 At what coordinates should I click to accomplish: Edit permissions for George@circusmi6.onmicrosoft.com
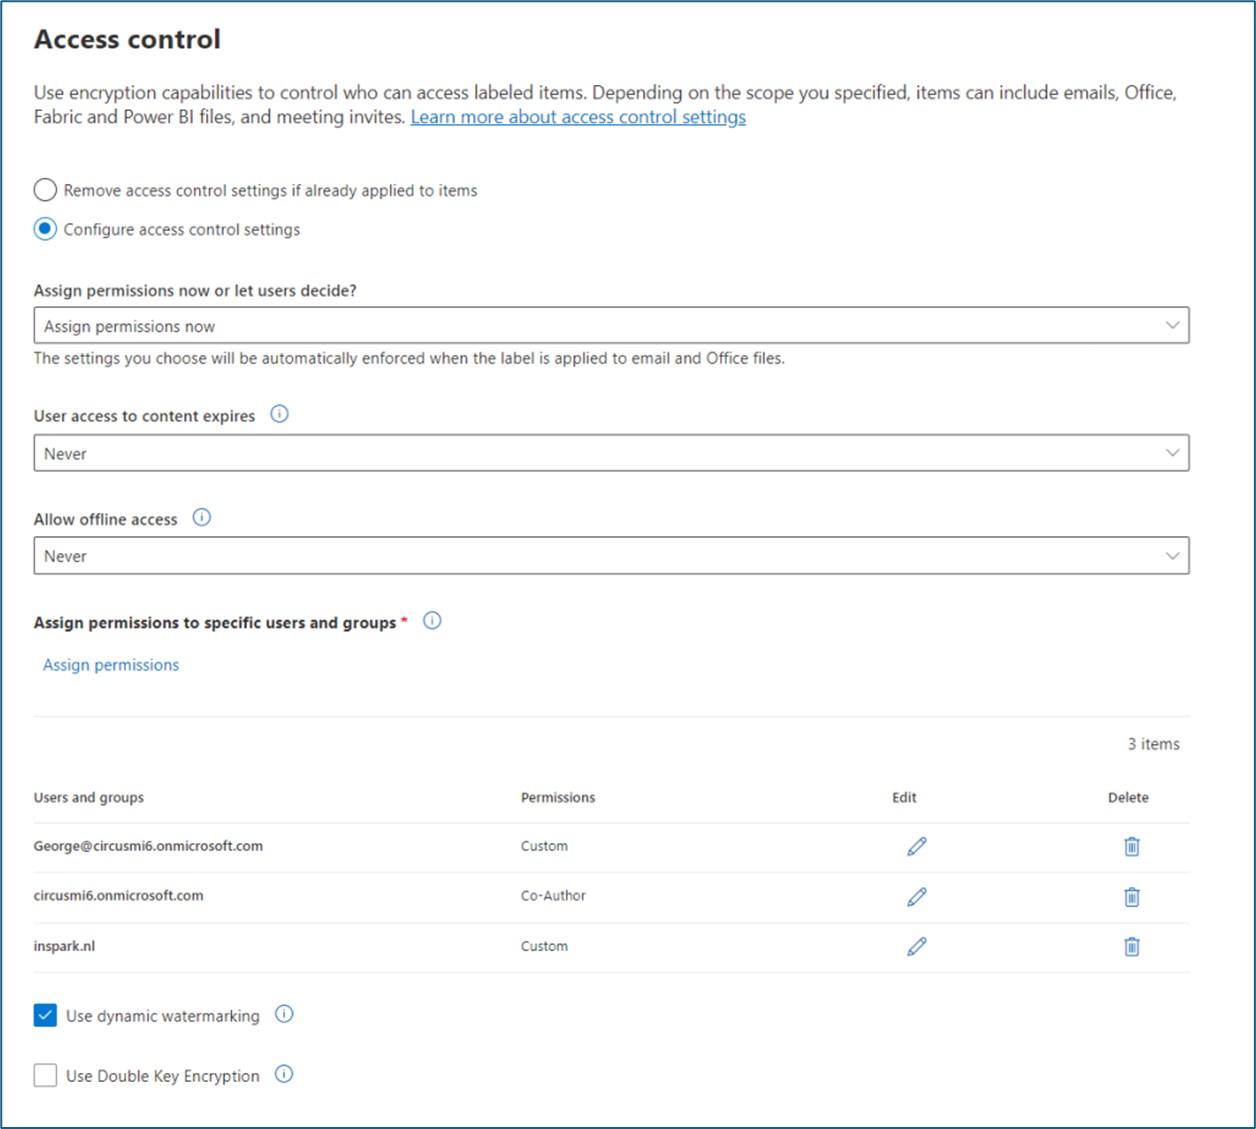(917, 846)
